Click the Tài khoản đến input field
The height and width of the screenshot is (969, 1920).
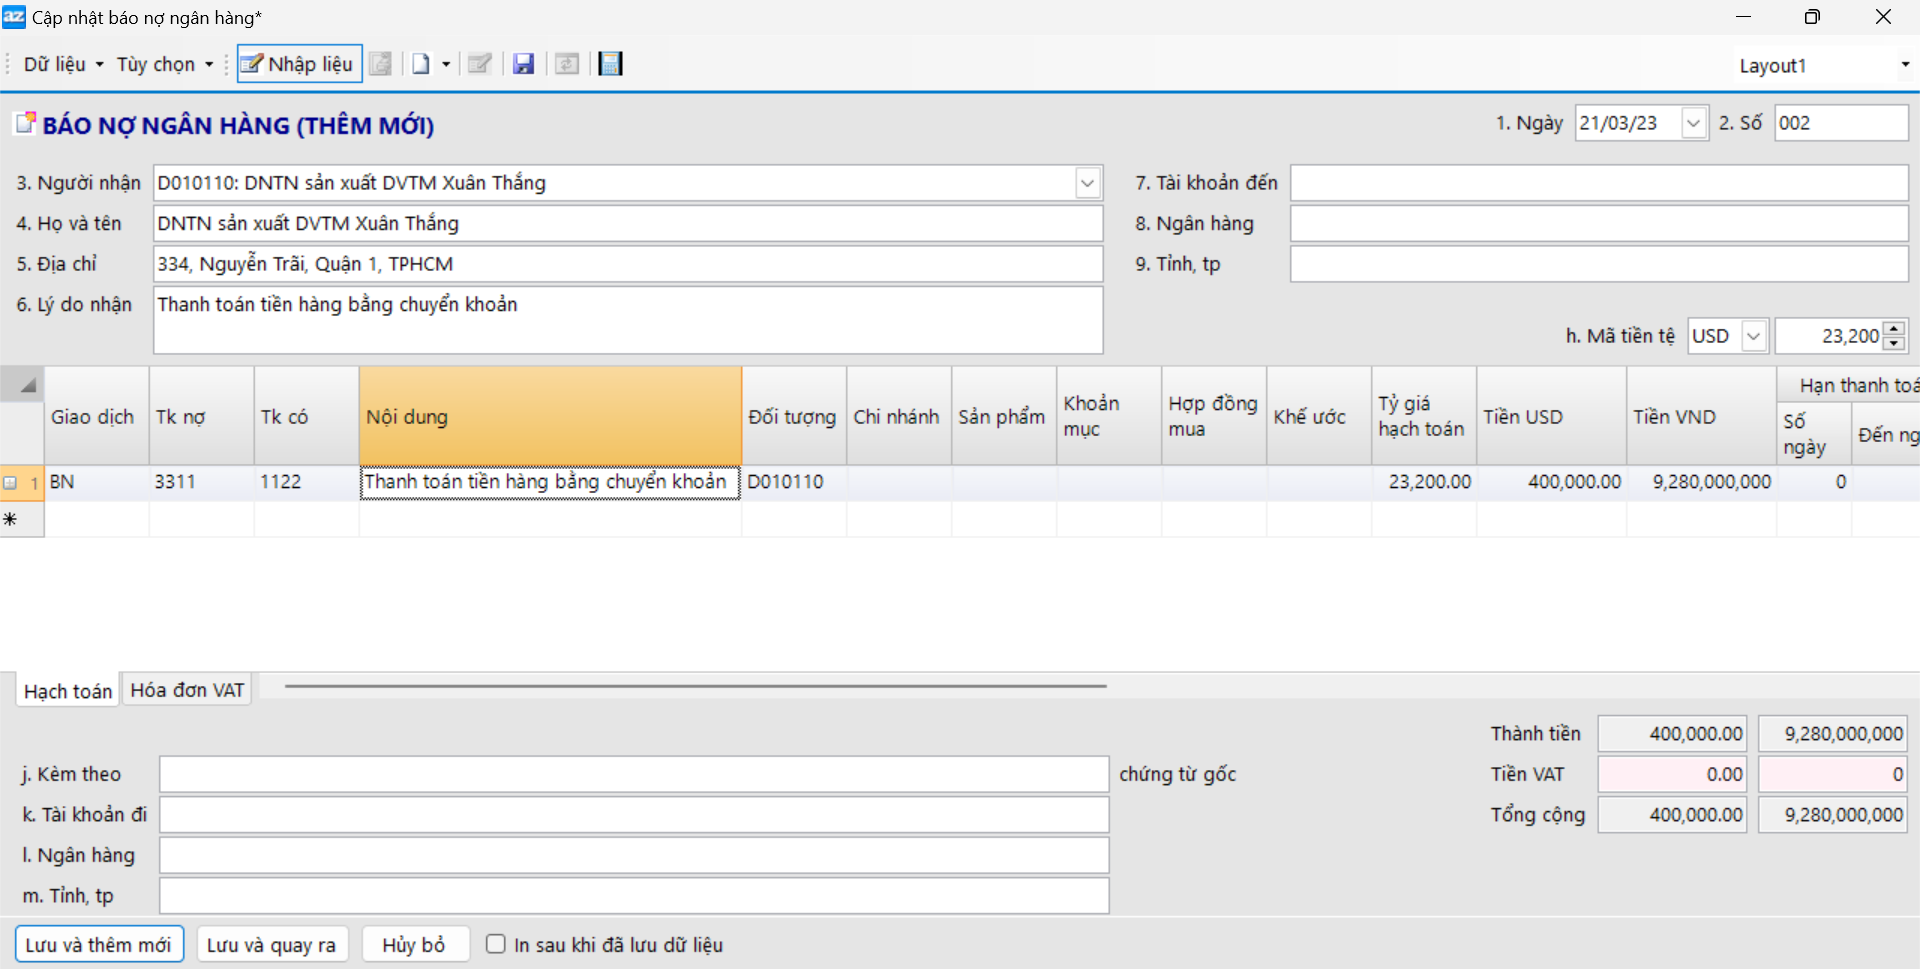[1598, 183]
